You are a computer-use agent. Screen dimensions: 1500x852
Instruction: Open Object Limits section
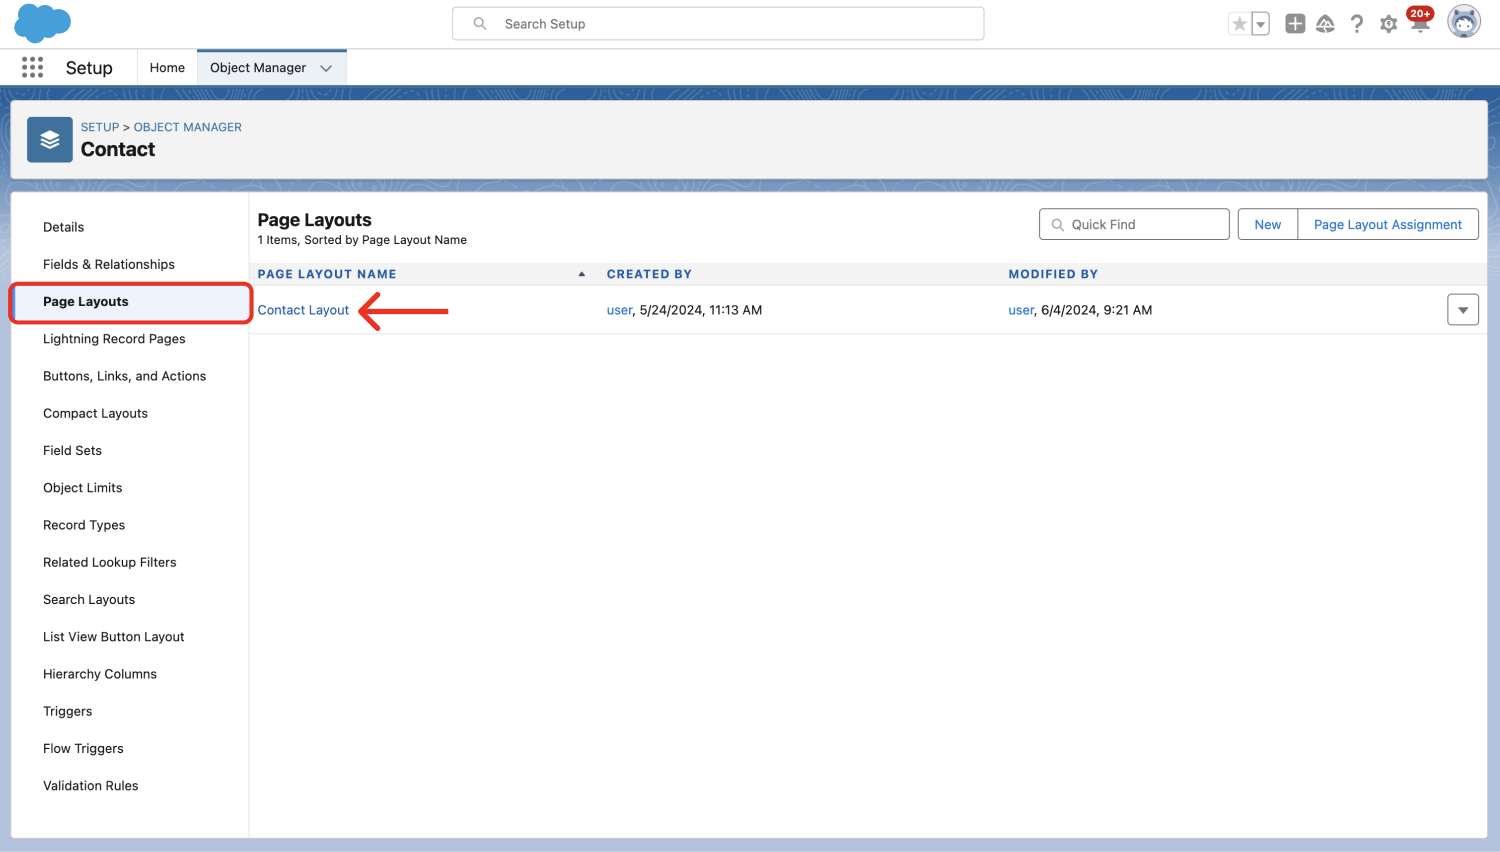point(83,488)
